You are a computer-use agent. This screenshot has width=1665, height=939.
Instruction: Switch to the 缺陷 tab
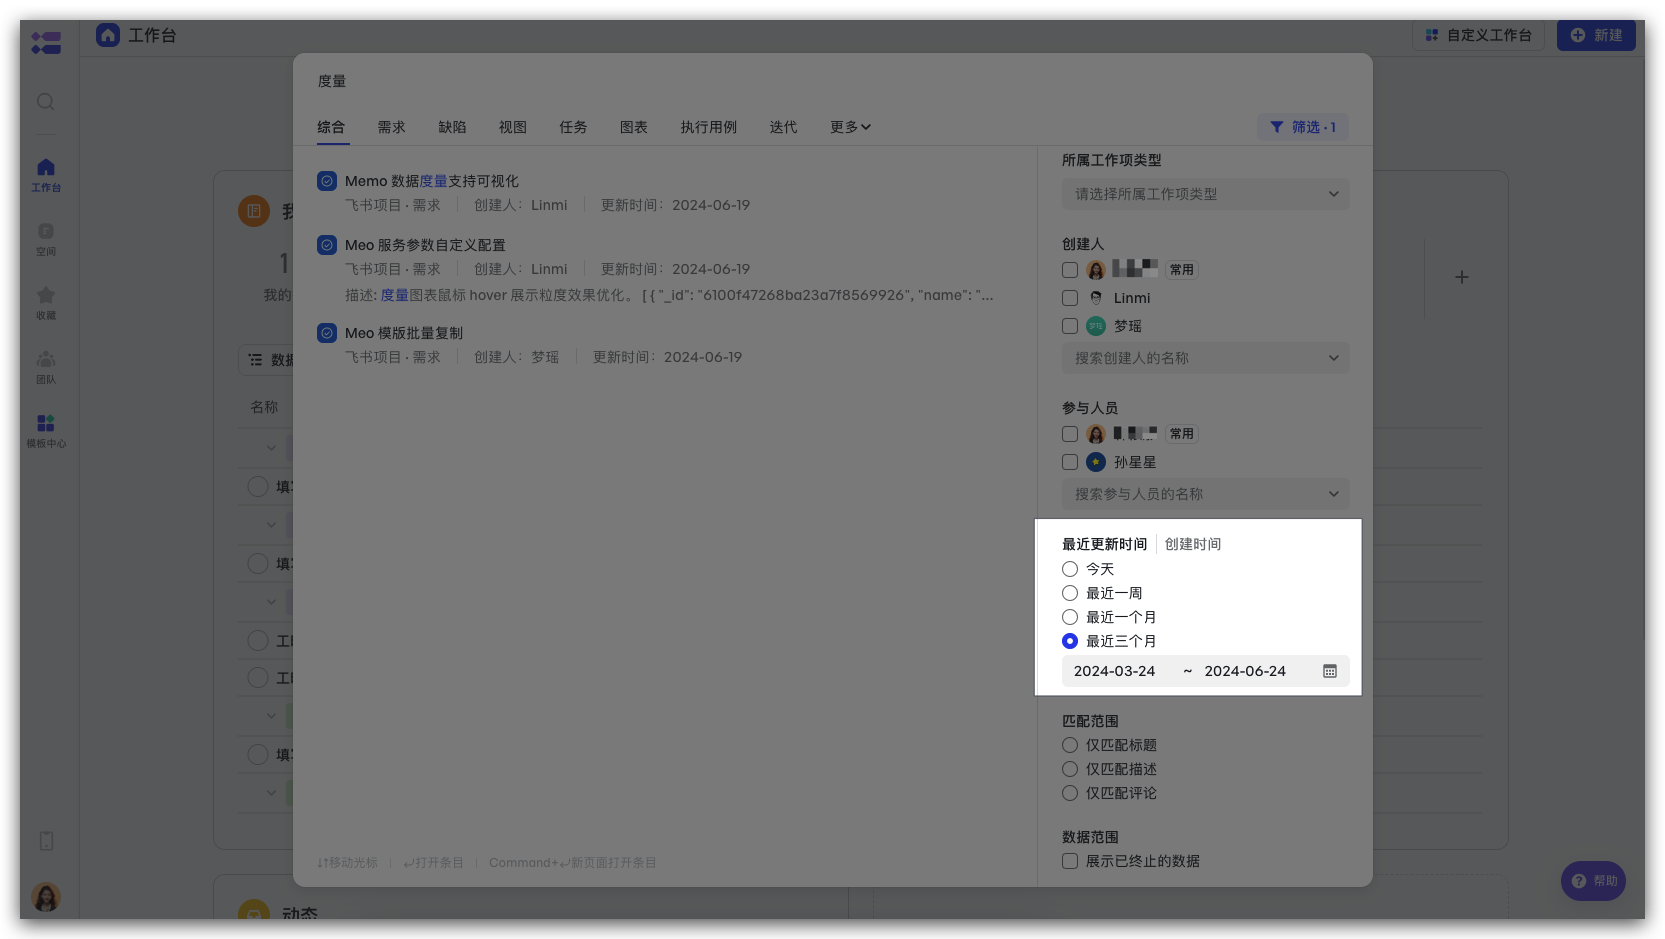[452, 127]
